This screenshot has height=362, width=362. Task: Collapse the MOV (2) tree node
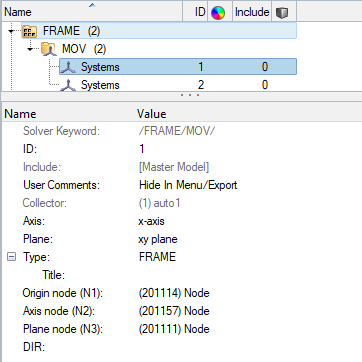(31, 49)
